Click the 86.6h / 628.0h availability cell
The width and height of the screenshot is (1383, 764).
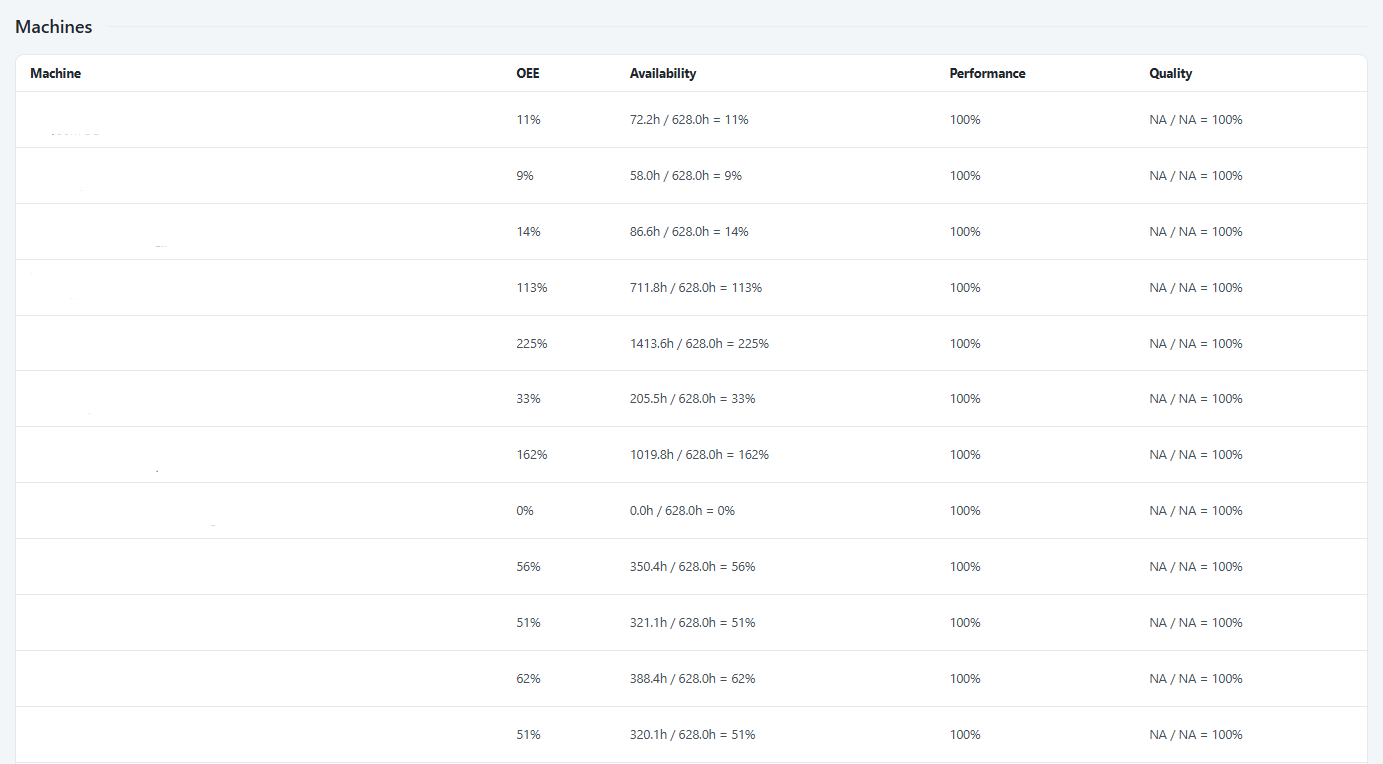(x=689, y=232)
